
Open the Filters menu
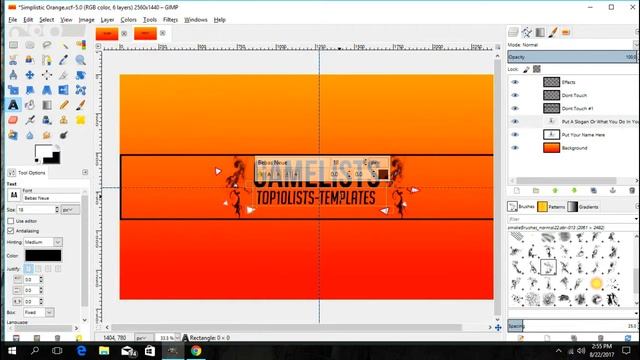point(170,20)
